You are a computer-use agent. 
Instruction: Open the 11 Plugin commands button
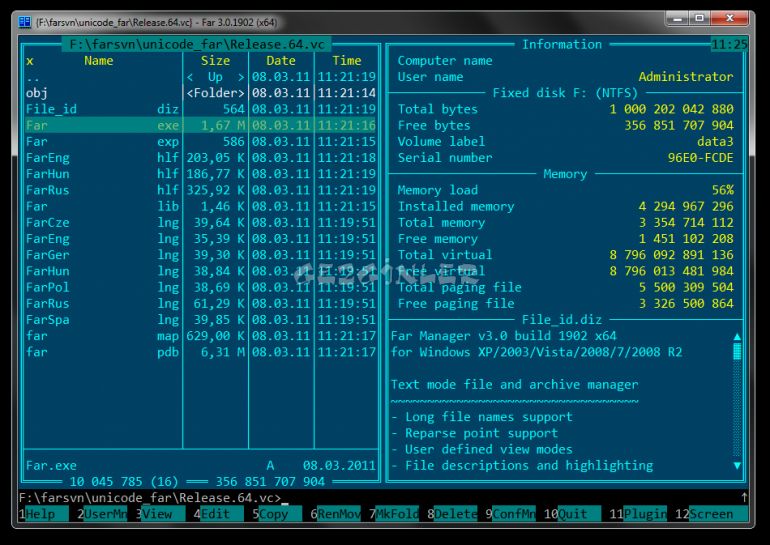point(645,514)
